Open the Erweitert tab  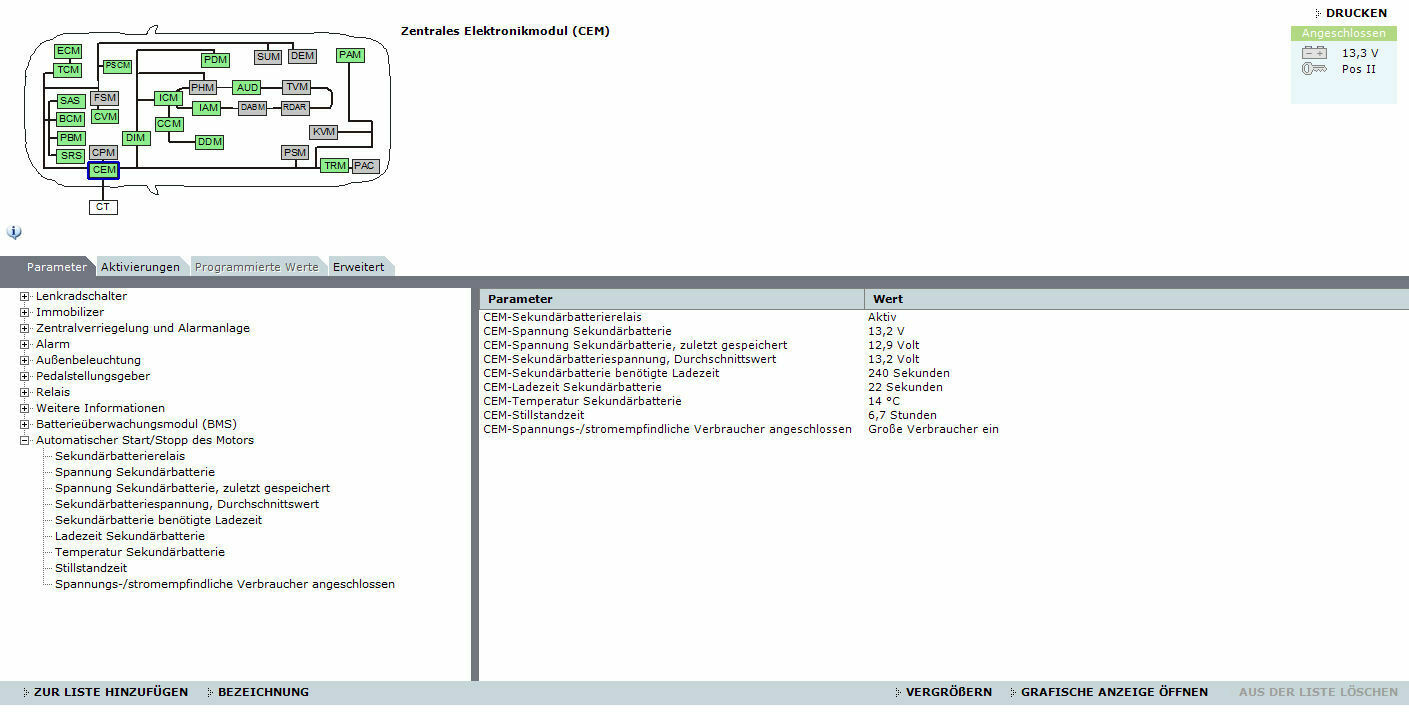[358, 267]
